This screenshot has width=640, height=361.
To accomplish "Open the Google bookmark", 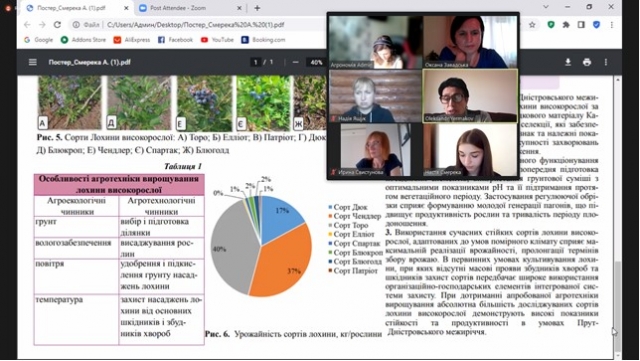I will 38,40.
